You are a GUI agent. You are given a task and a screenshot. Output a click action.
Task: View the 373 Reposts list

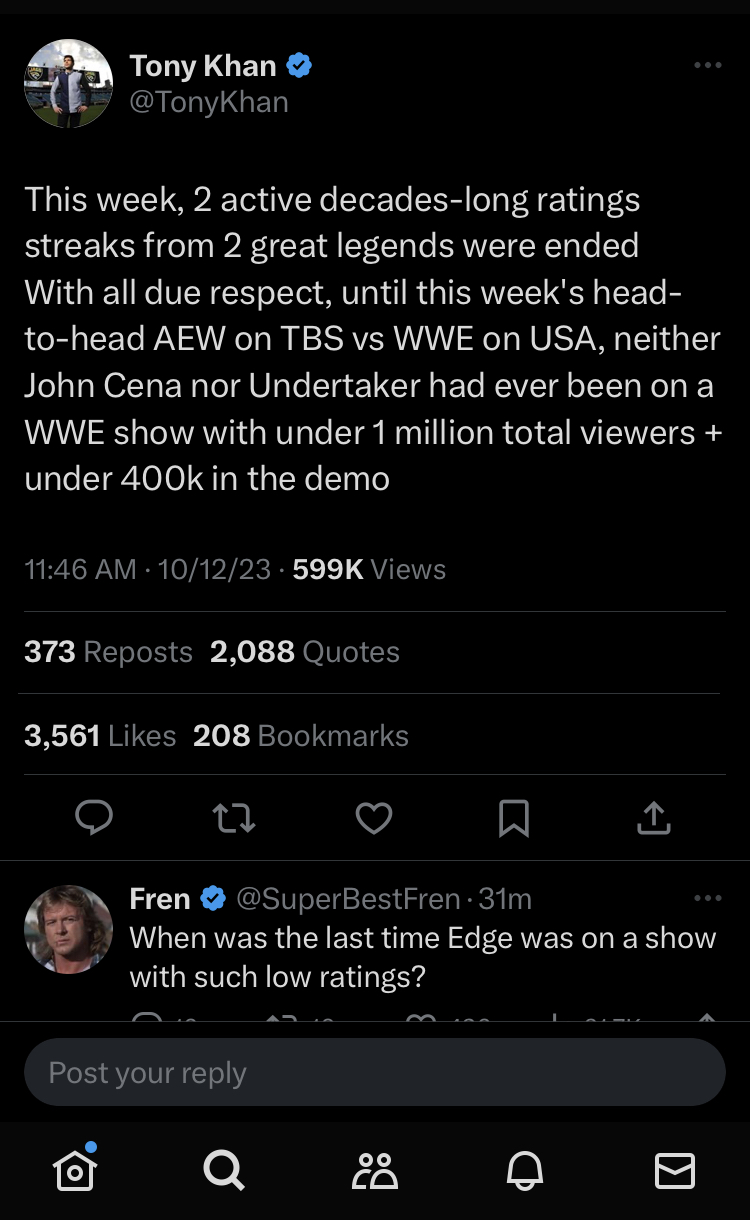[x=108, y=652]
